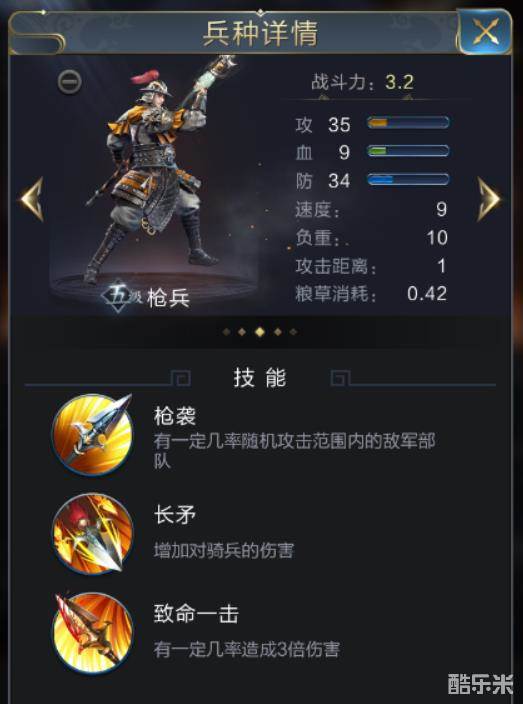
Task: Click the 血 health stat bar
Action: pos(408,151)
